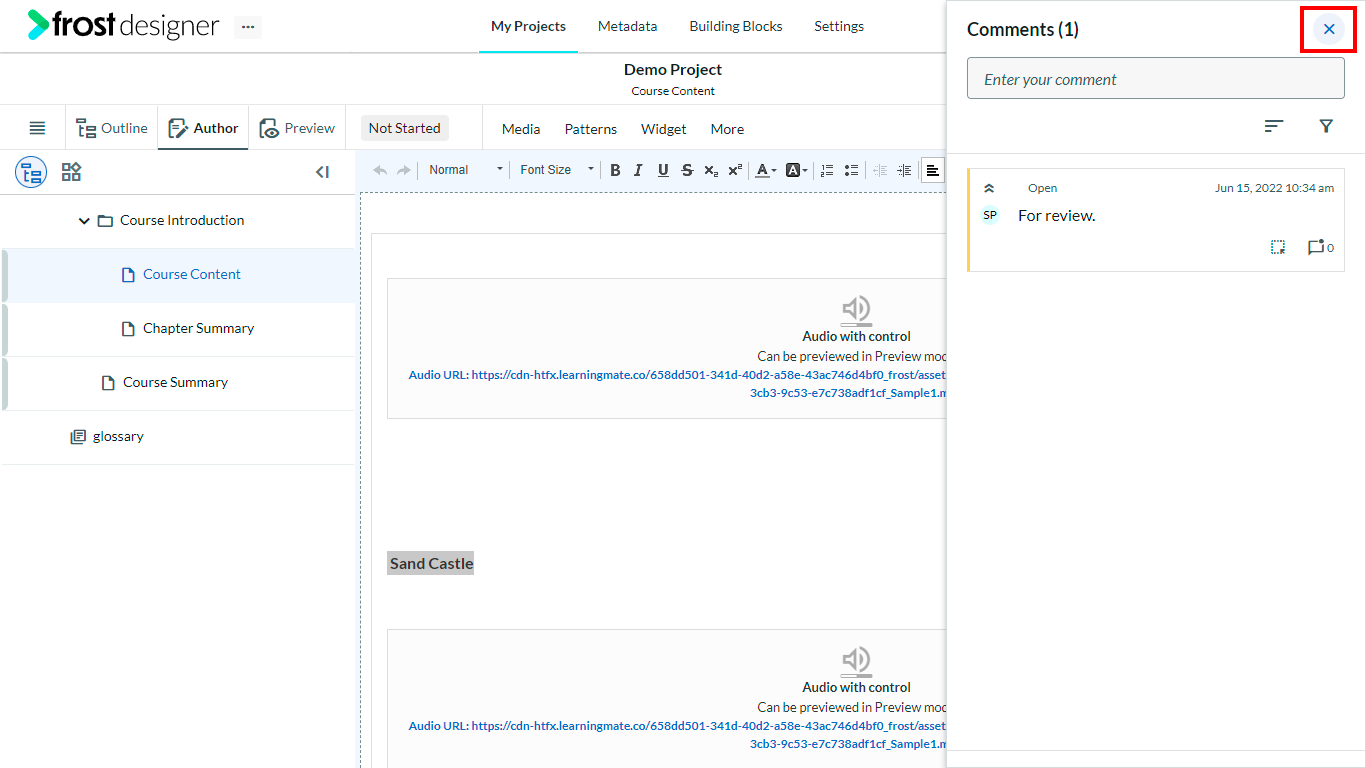1366x768 pixels.
Task: Click the first audio speaker icon
Action: click(x=856, y=310)
